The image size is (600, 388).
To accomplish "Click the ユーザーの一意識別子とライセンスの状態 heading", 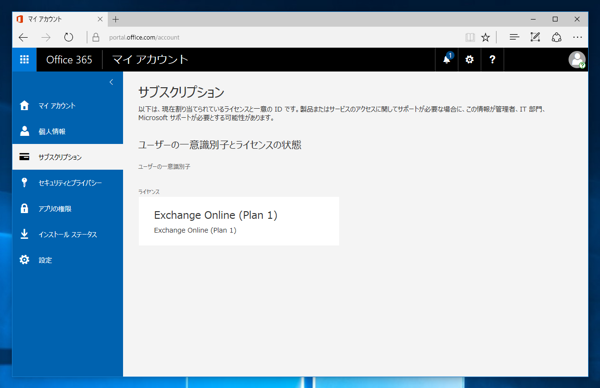I will pyautogui.click(x=220, y=145).
